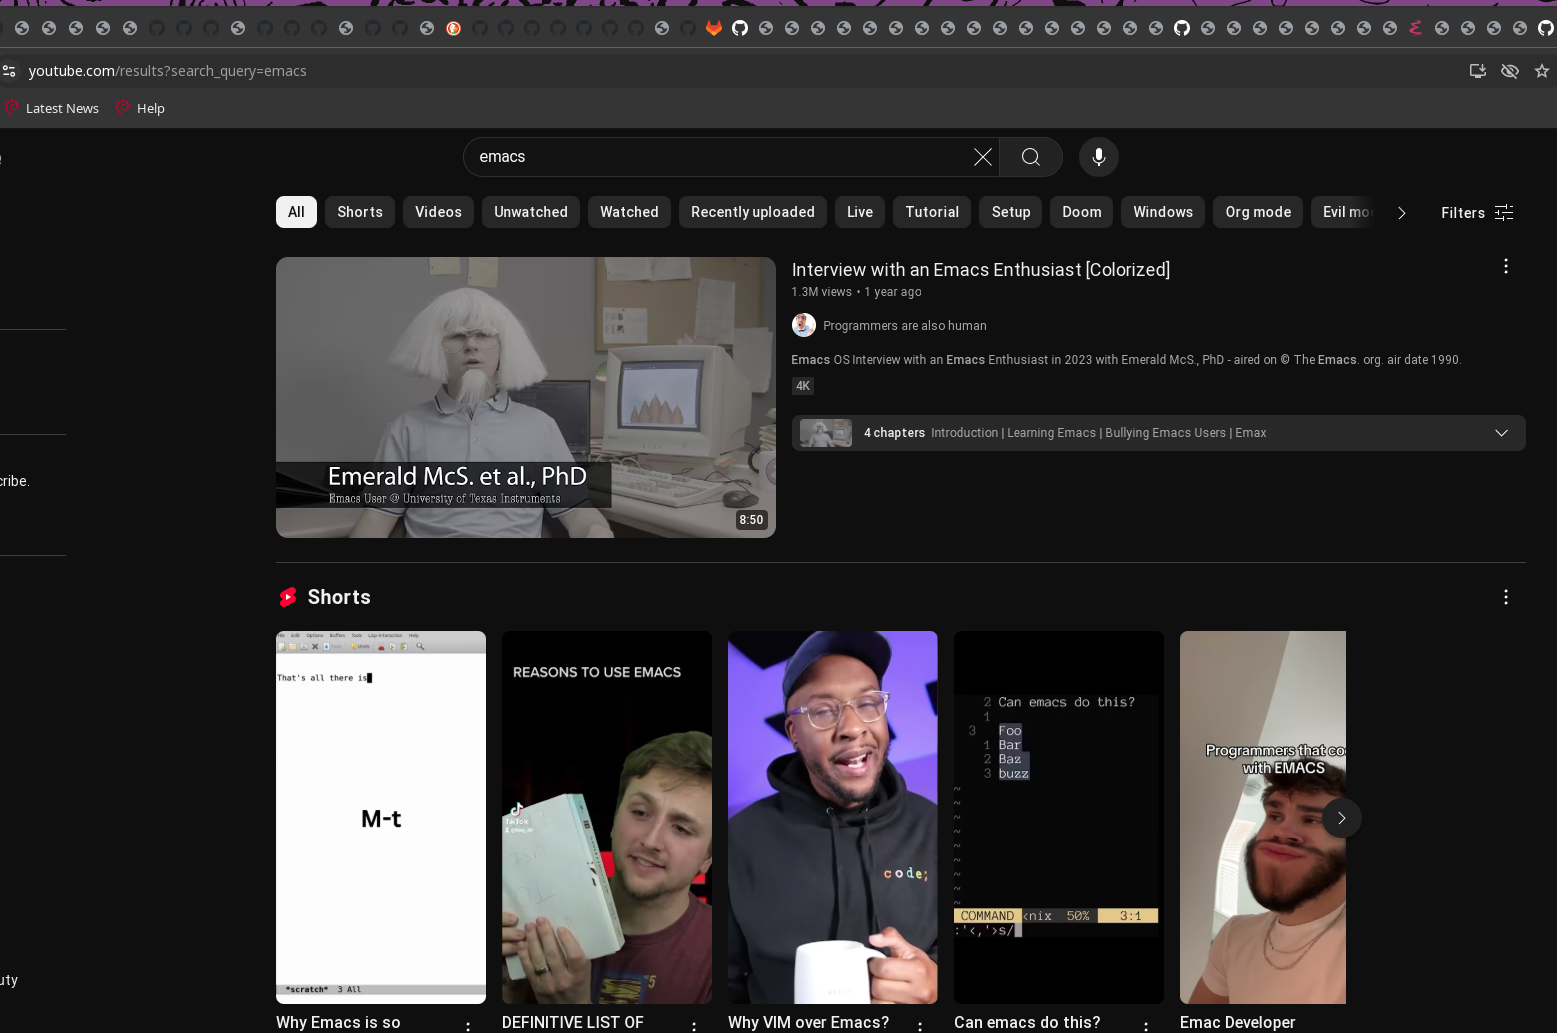
Task: Click the Programmers are also human avatar
Action: 803,325
